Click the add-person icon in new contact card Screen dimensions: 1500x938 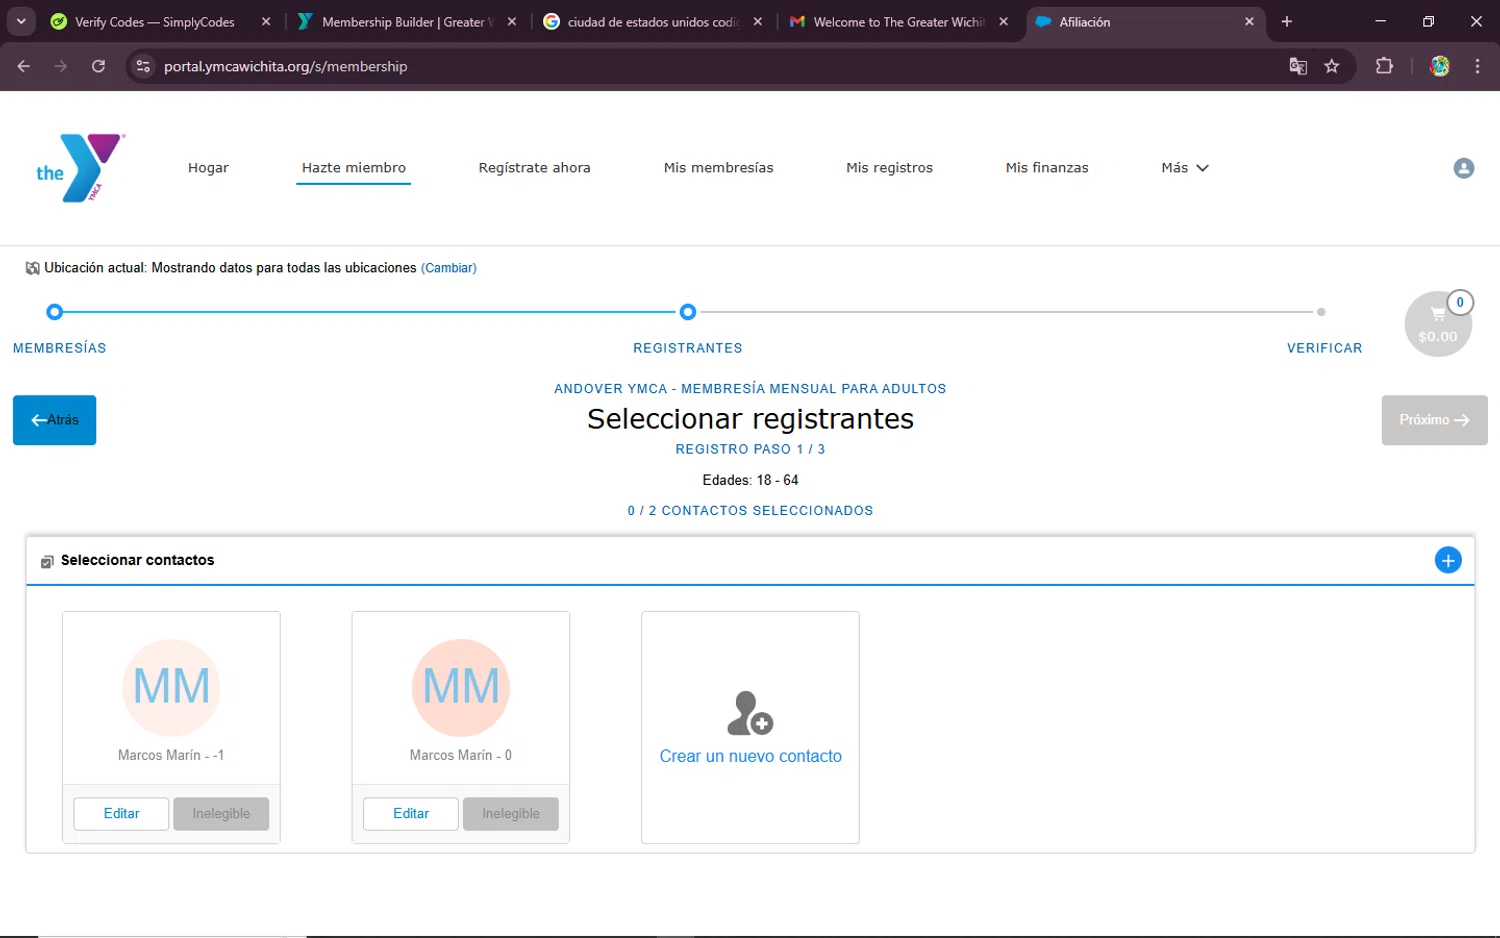click(x=750, y=712)
